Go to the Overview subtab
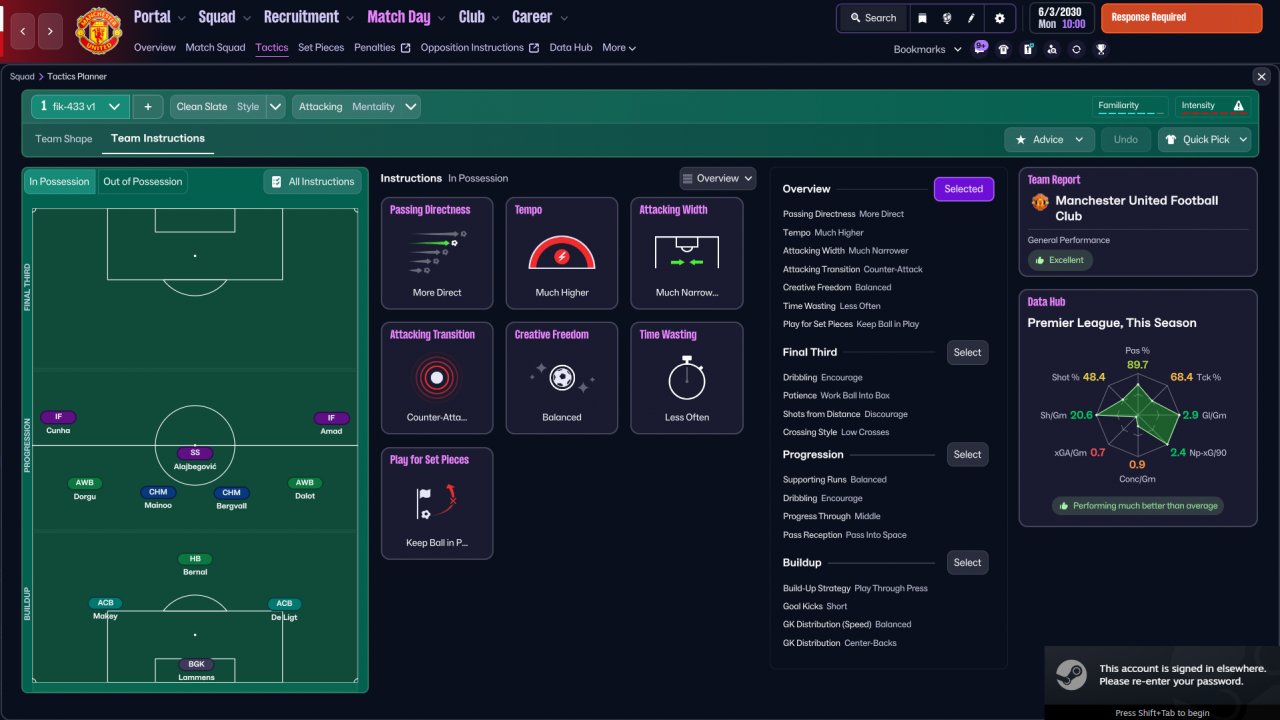The height and width of the screenshot is (720, 1280). pyautogui.click(x=155, y=48)
